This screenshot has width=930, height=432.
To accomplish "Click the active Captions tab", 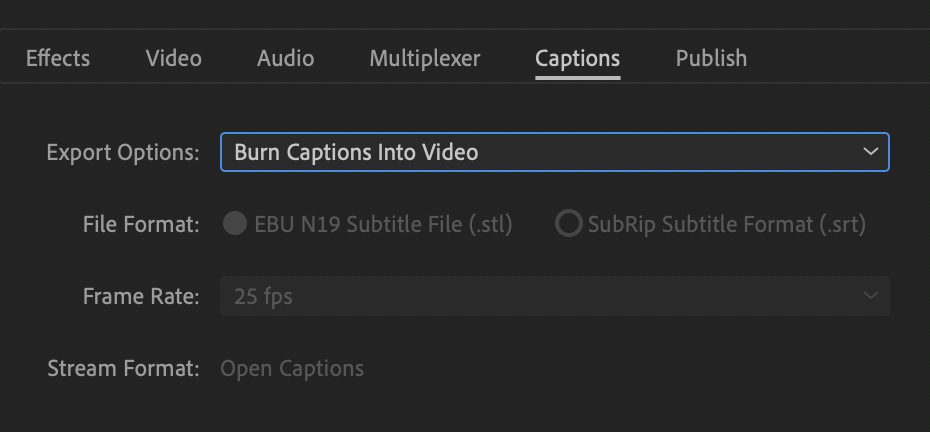I will [577, 59].
